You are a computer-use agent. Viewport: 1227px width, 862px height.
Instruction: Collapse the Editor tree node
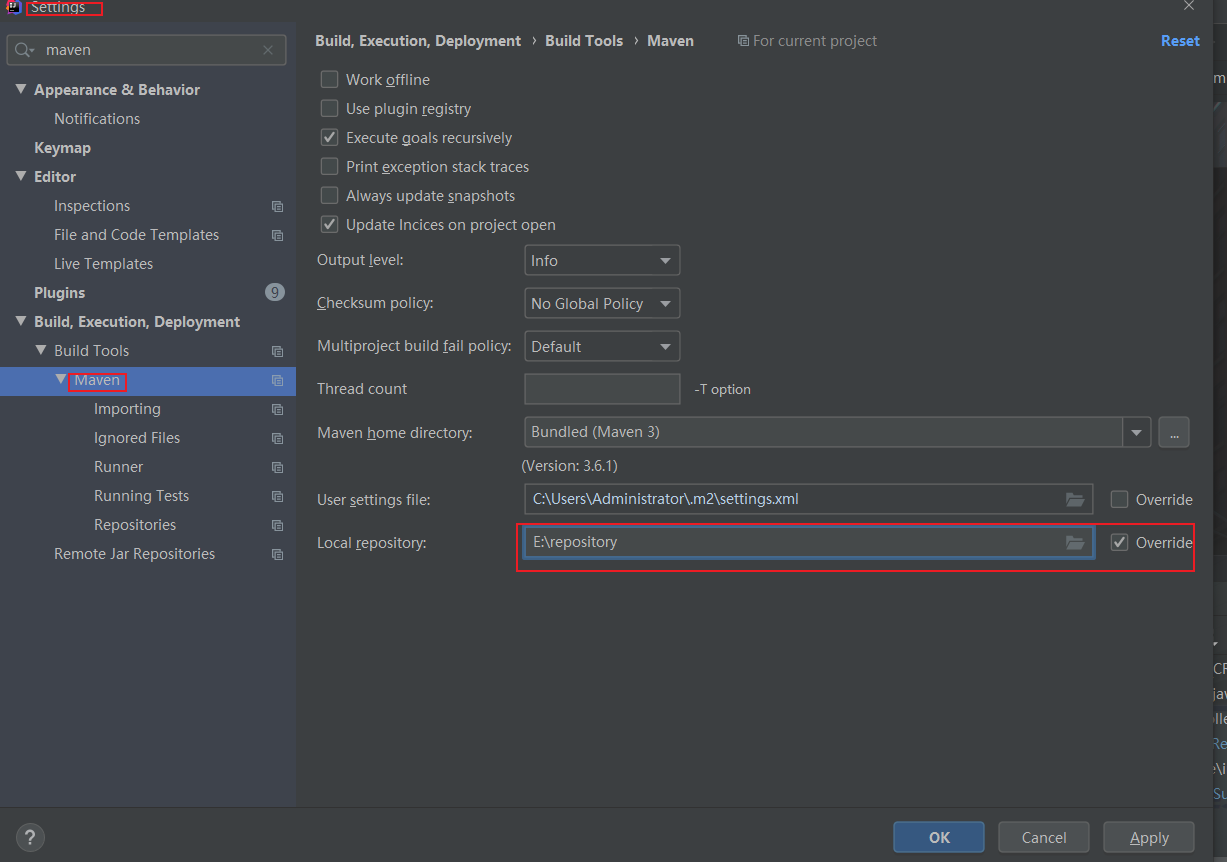click(21, 176)
